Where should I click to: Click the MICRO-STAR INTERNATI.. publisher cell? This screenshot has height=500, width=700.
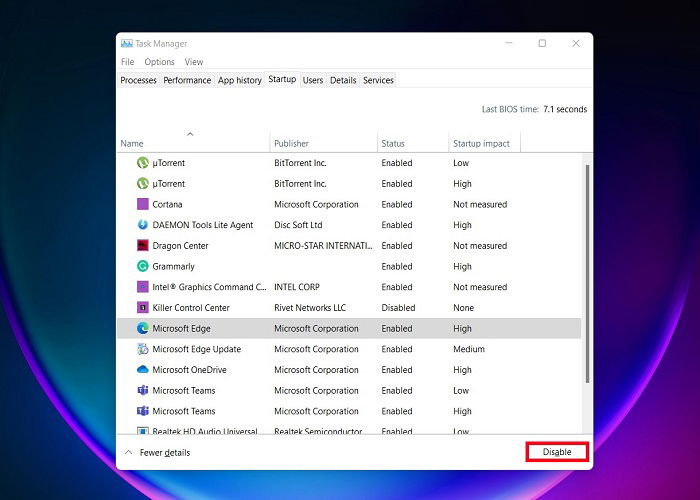point(323,246)
